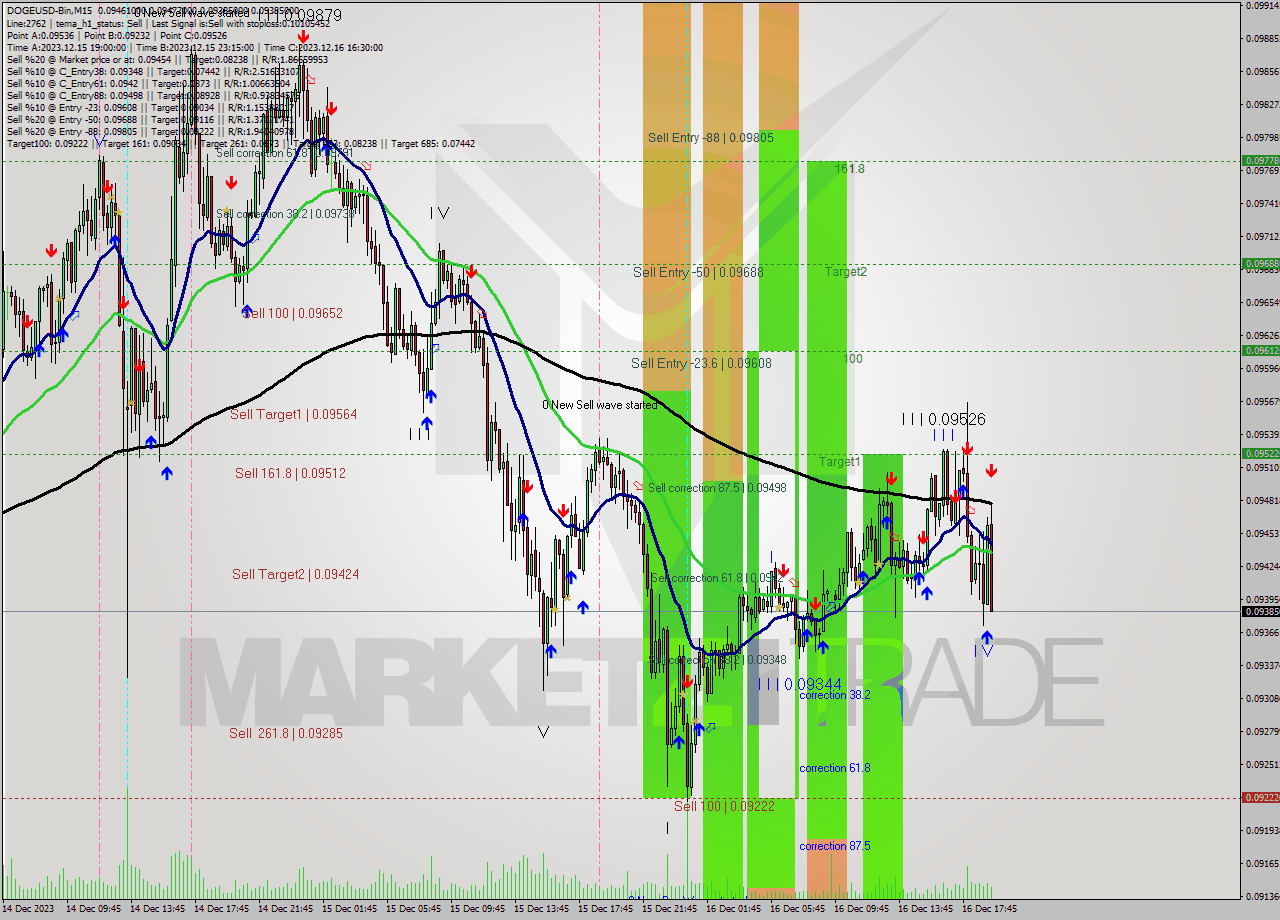Click the 'Sell Target2 | 0.09424' label

tap(295, 574)
